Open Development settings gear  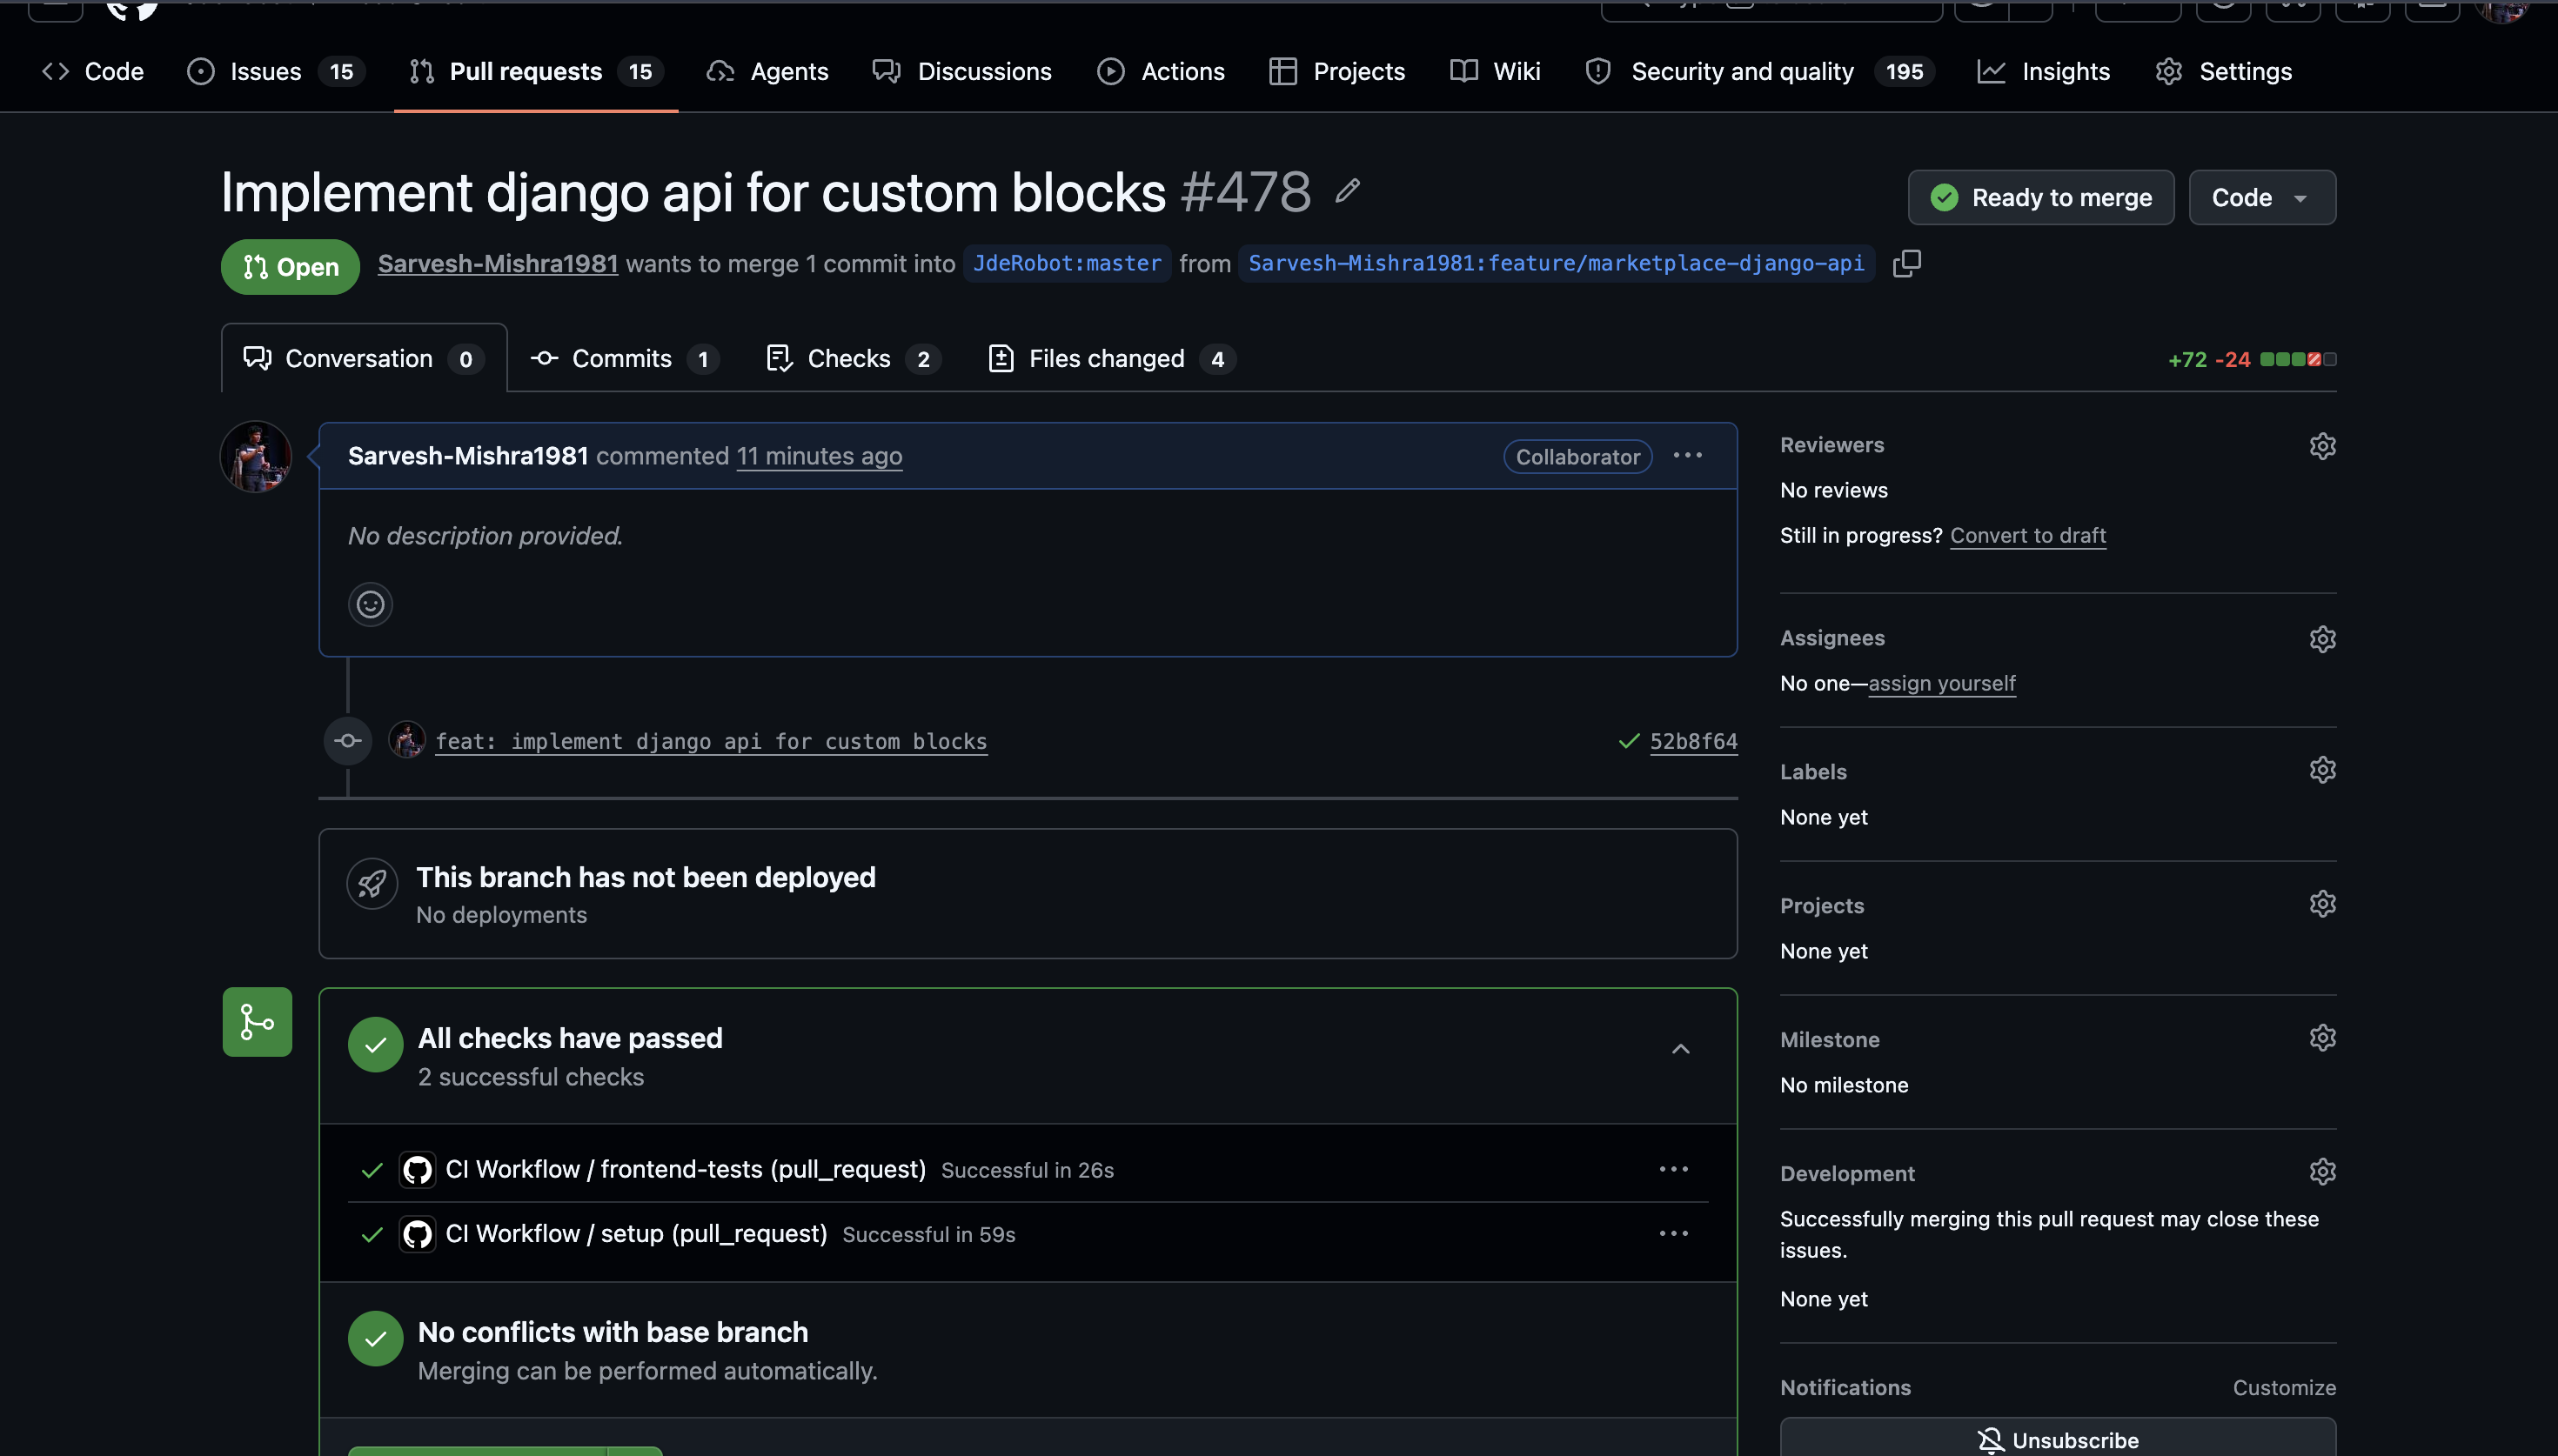point(2322,1172)
